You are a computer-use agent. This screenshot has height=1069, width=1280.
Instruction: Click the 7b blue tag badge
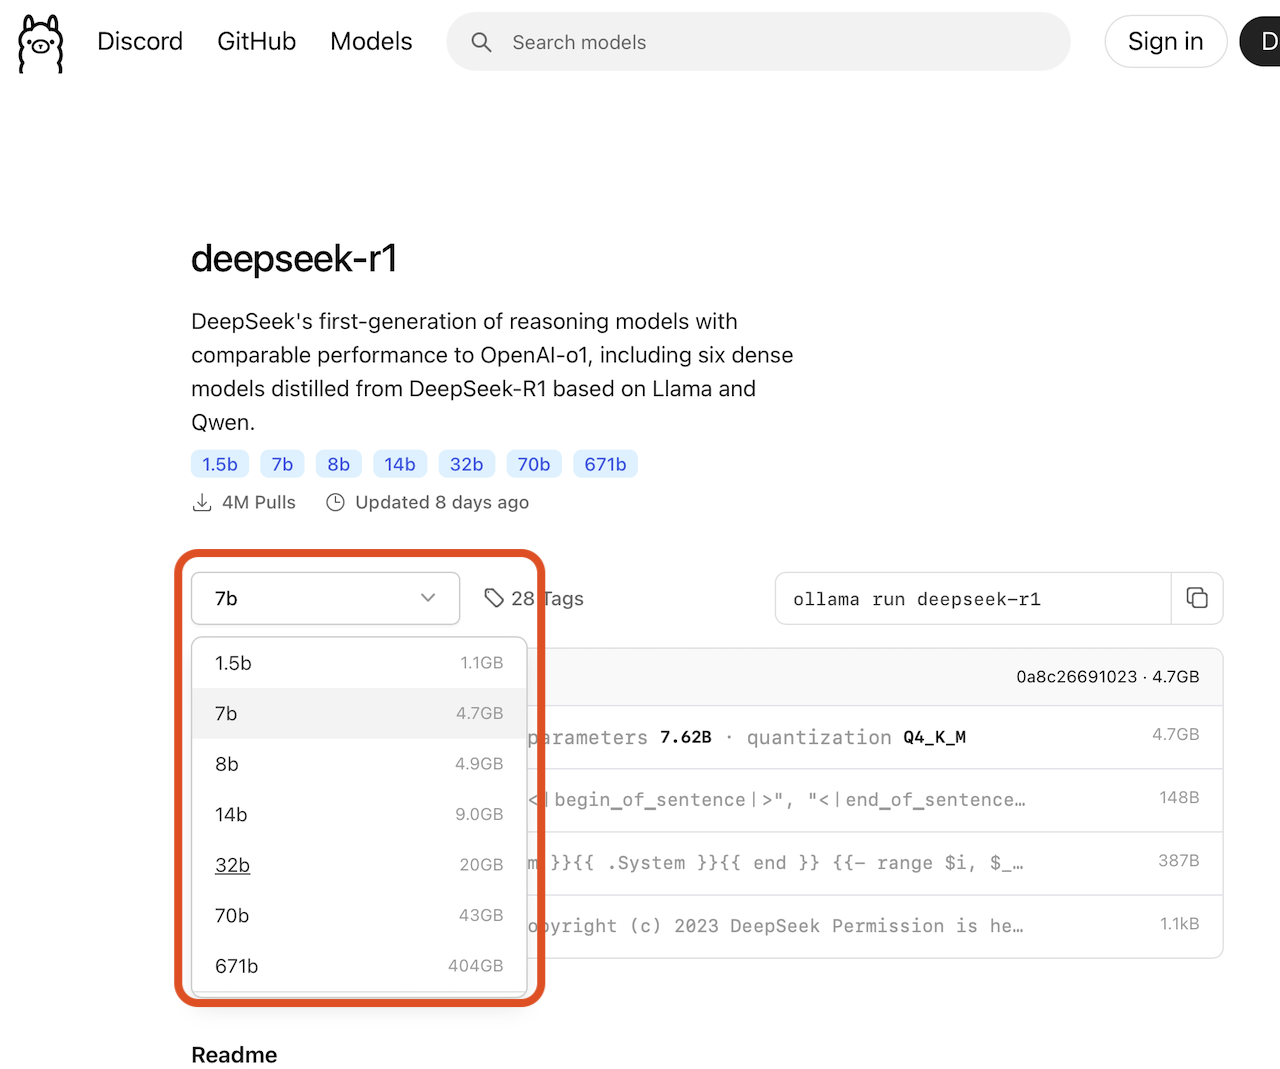coord(282,464)
